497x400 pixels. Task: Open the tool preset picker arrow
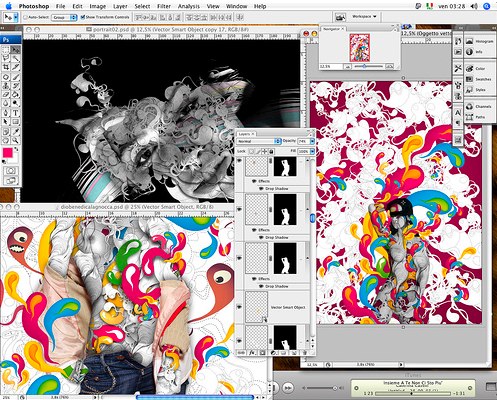coord(16,17)
